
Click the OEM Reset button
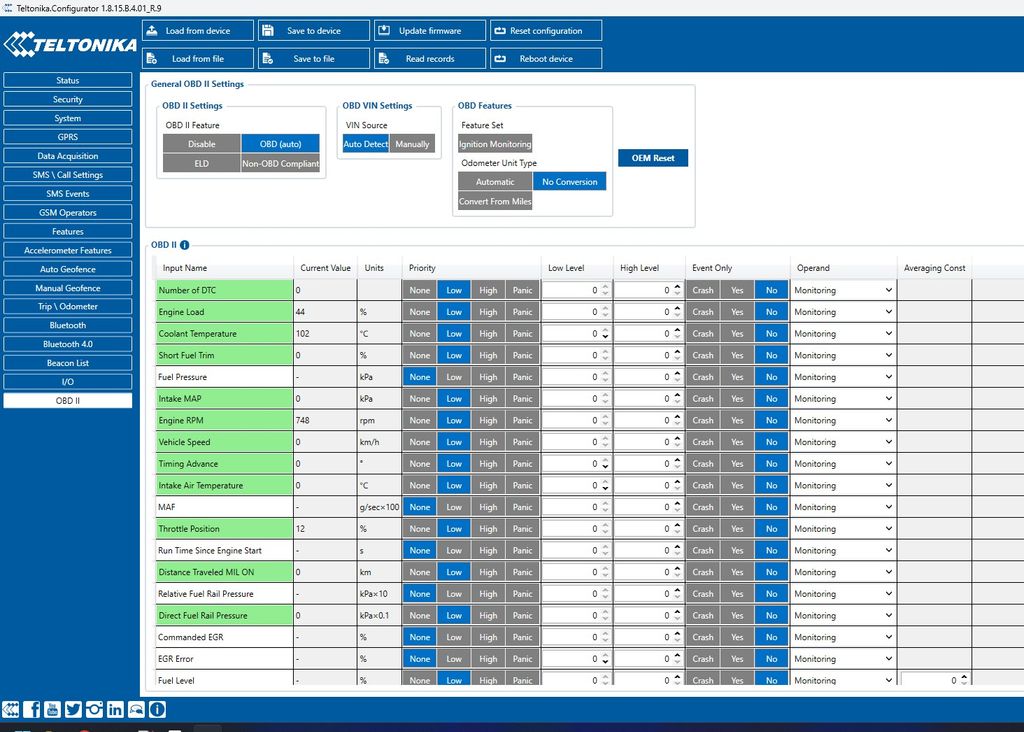pyautogui.click(x=652, y=158)
